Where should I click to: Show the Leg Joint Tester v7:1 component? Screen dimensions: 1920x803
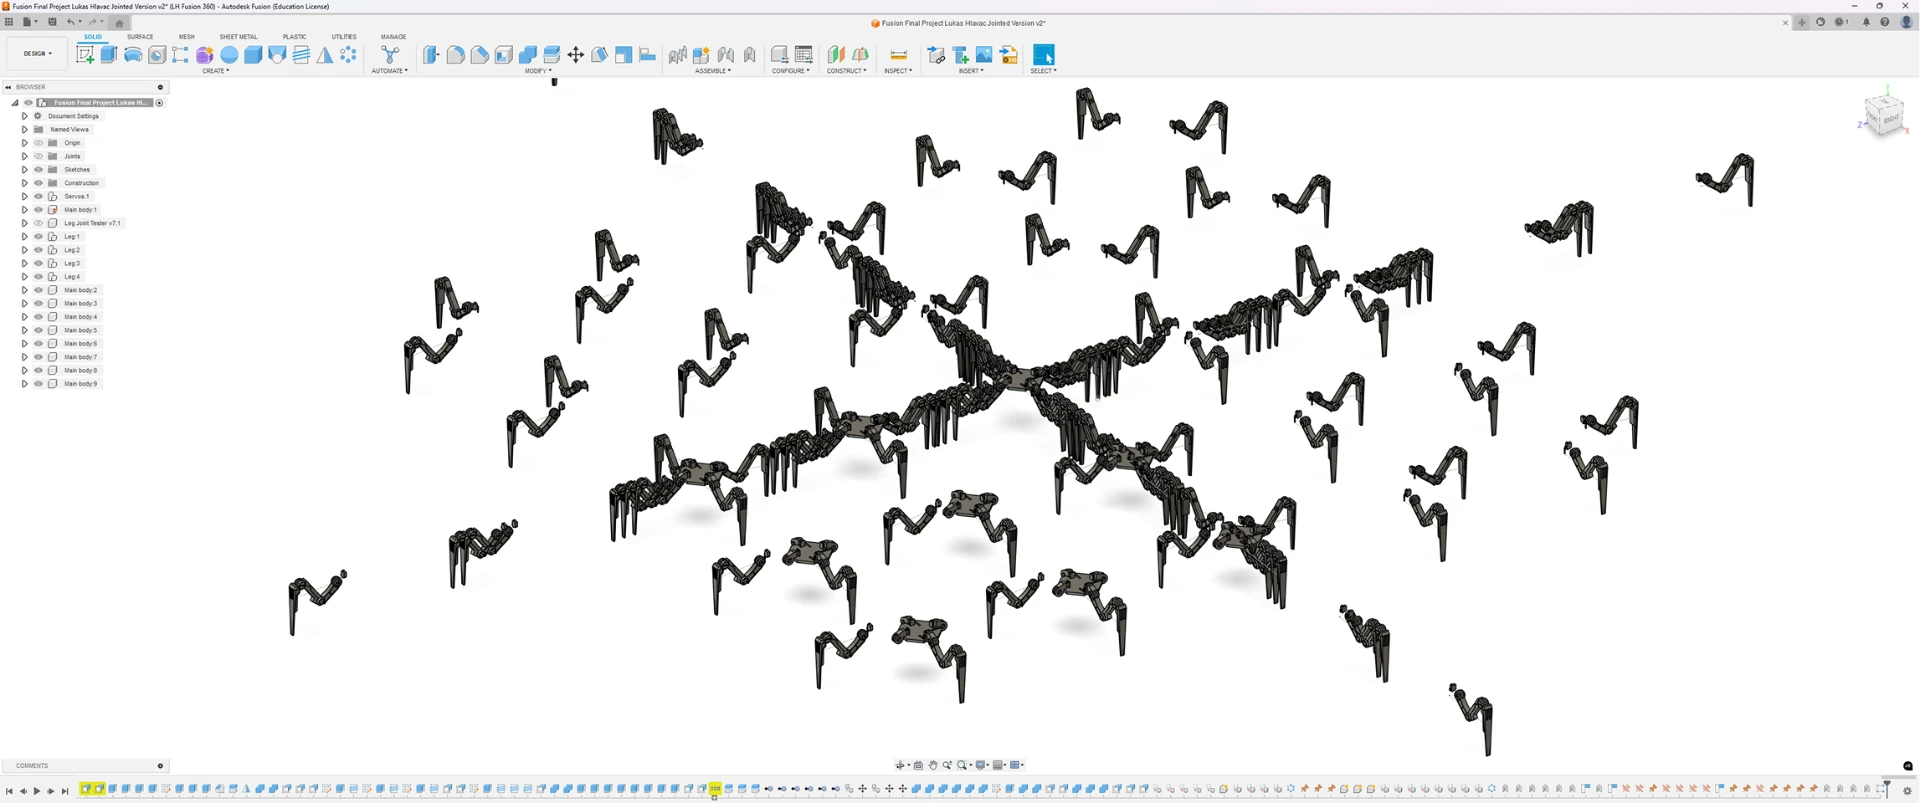coord(39,223)
